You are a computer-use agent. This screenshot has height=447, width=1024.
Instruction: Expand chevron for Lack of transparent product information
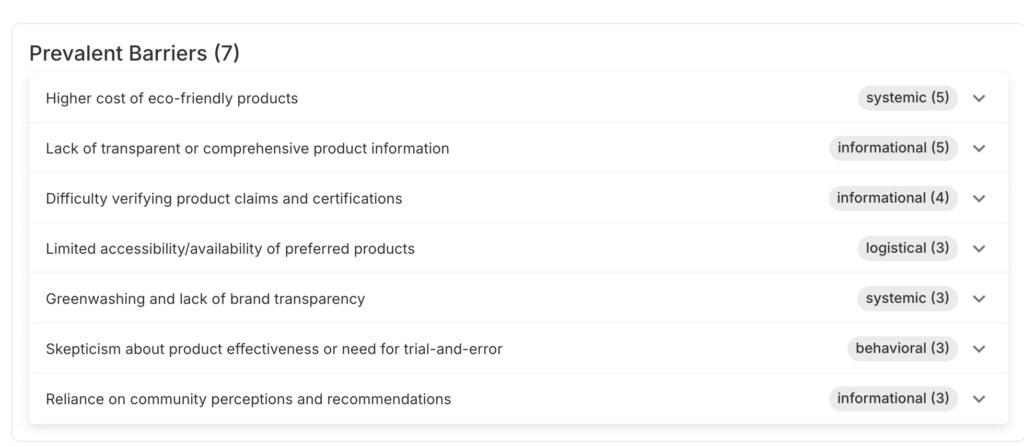tap(979, 148)
